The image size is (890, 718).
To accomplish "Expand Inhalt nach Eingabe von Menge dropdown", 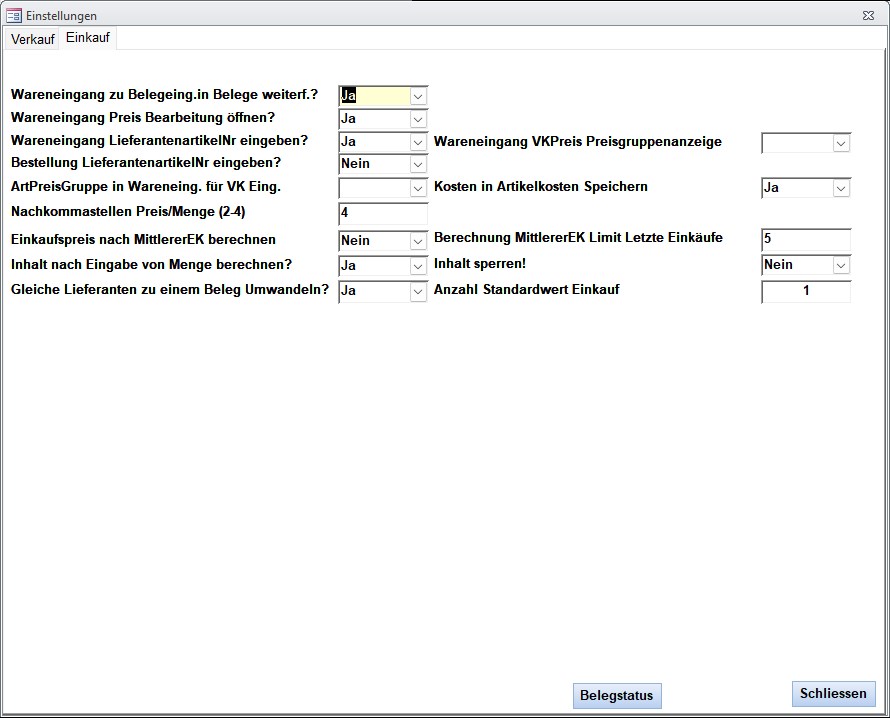I will coord(419,267).
